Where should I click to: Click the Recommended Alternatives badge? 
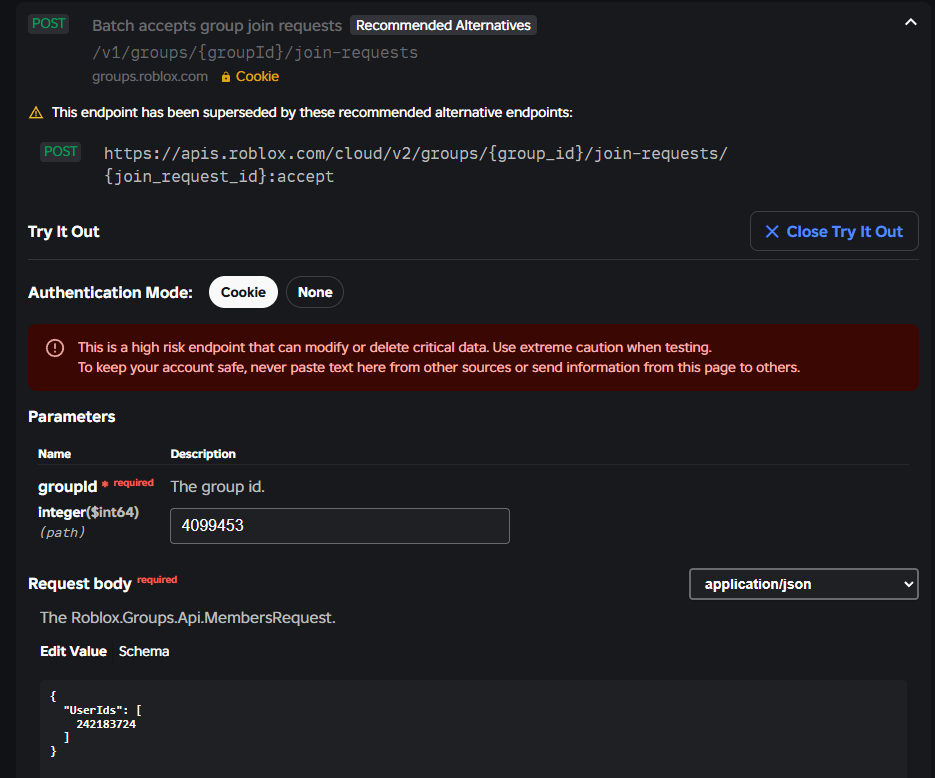click(443, 25)
